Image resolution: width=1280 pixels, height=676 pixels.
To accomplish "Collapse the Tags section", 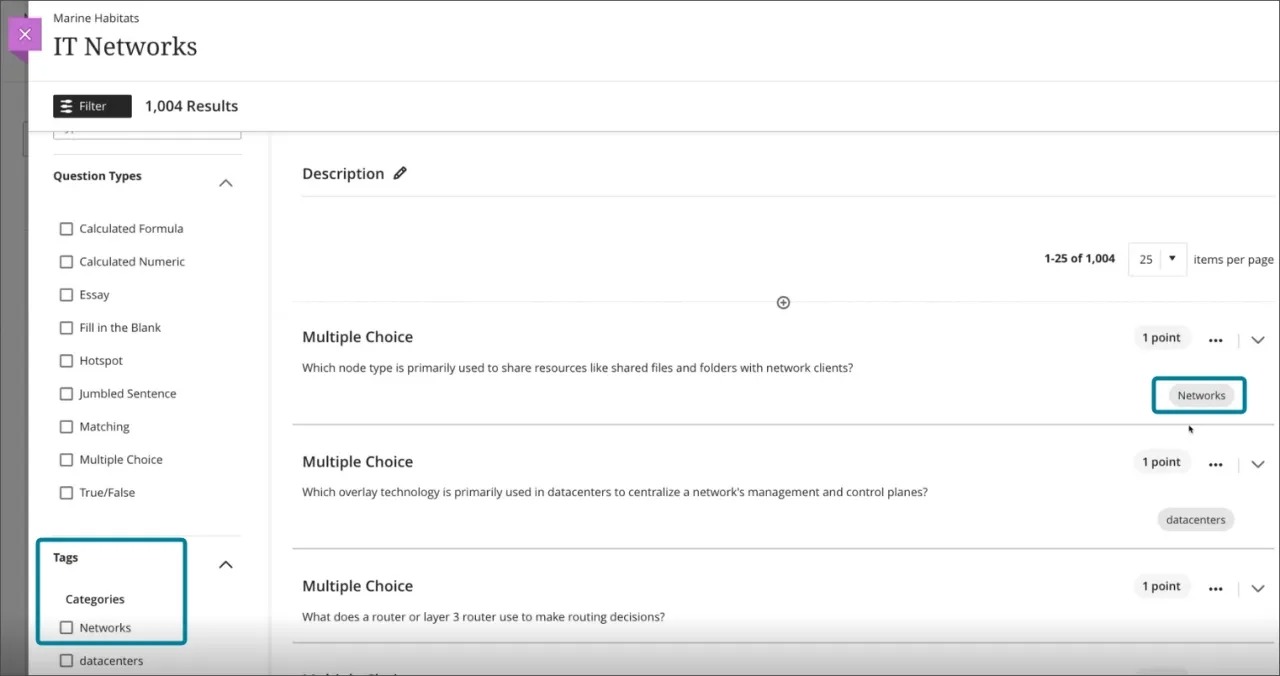I will (226, 563).
